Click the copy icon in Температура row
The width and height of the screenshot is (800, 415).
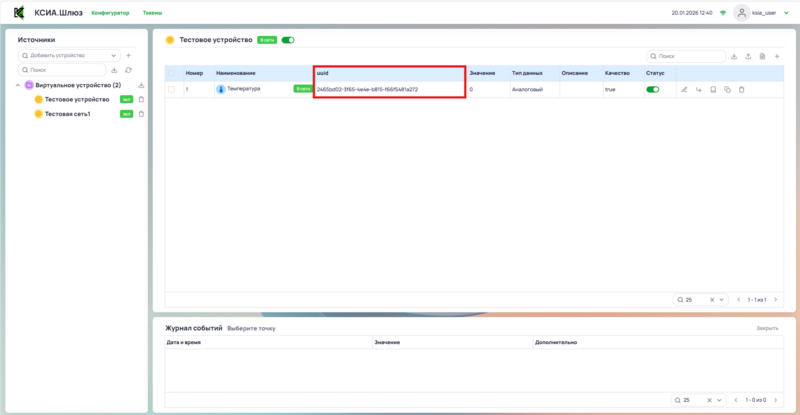pyautogui.click(x=727, y=90)
